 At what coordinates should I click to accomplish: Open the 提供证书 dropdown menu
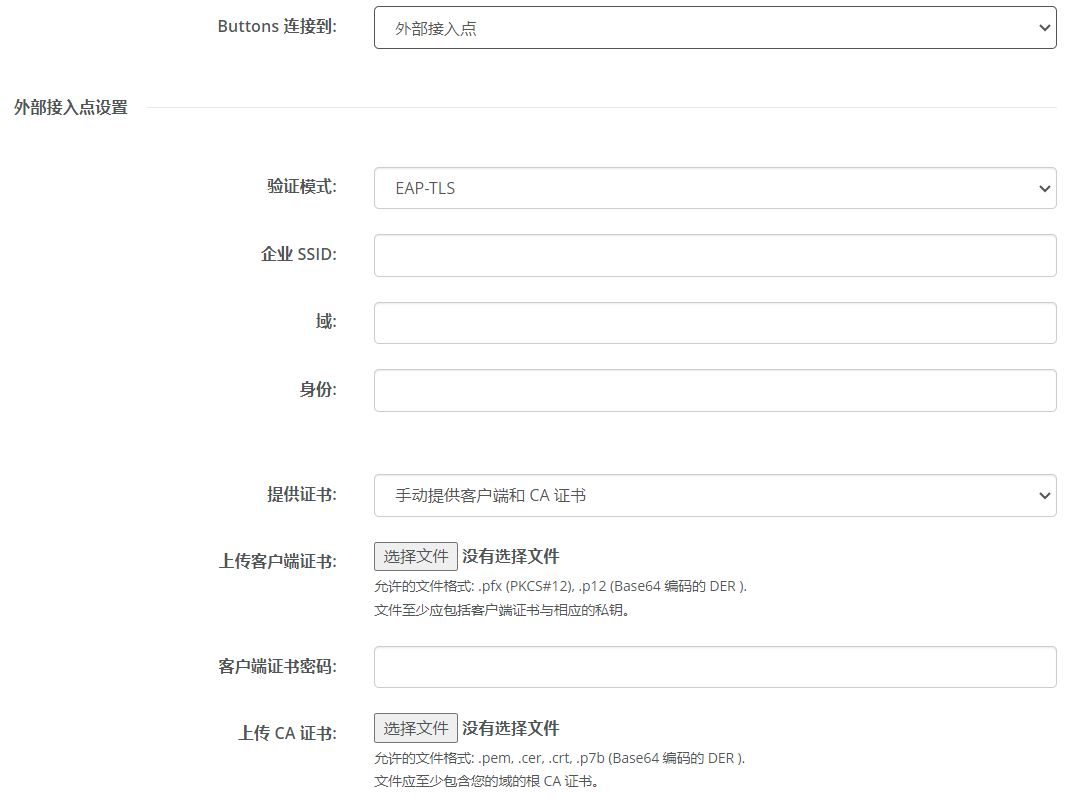[715, 495]
